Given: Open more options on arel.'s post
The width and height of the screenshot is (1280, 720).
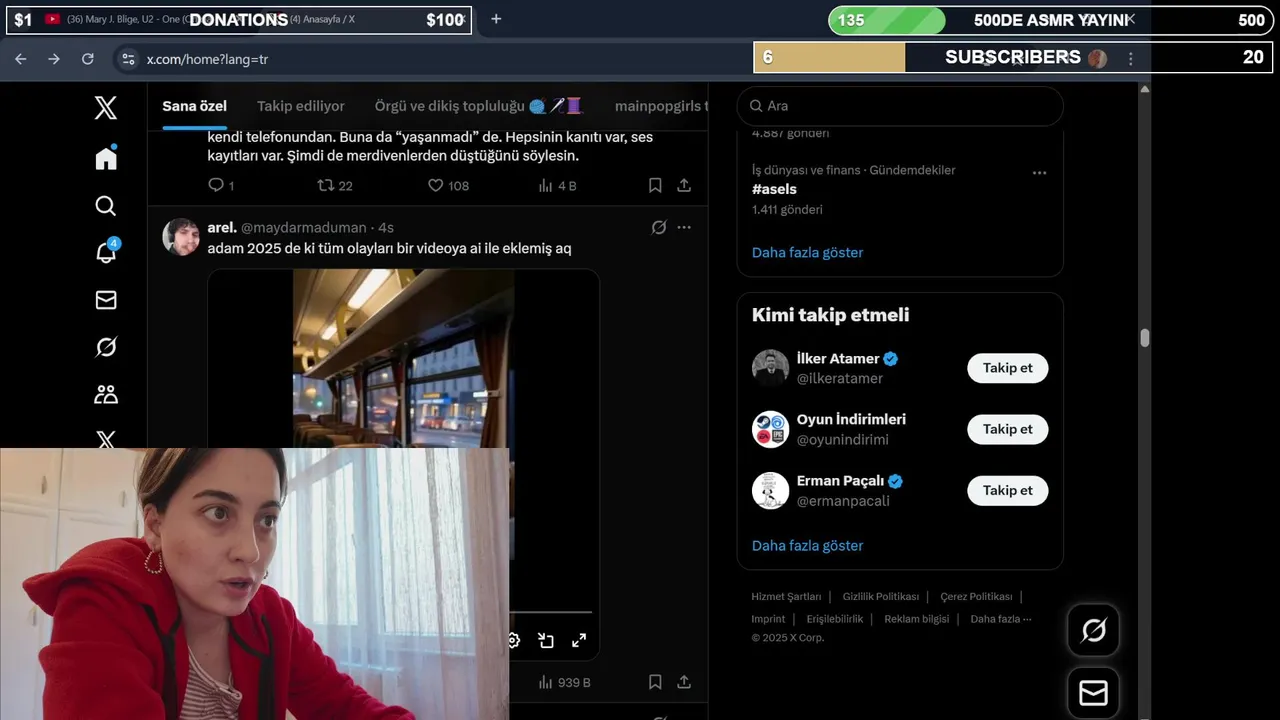Looking at the screenshot, I should (x=684, y=227).
